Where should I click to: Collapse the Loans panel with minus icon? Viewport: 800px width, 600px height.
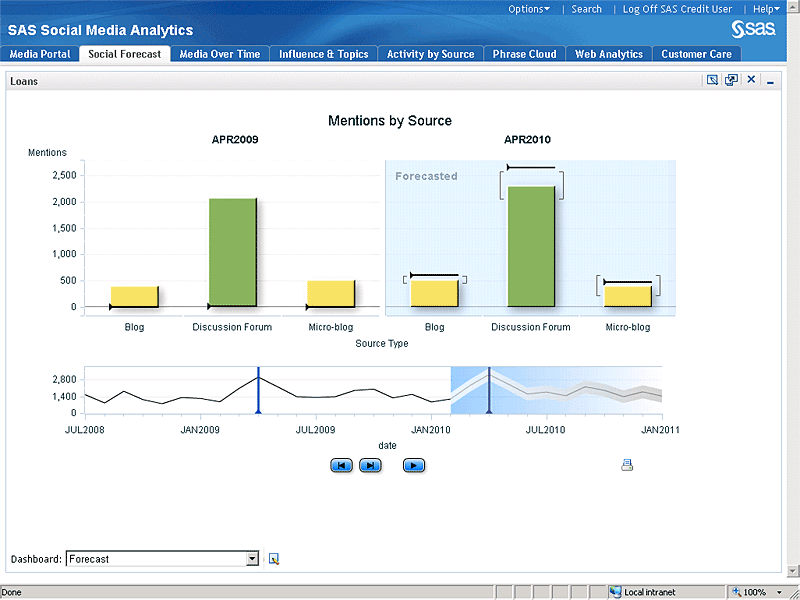[770, 82]
